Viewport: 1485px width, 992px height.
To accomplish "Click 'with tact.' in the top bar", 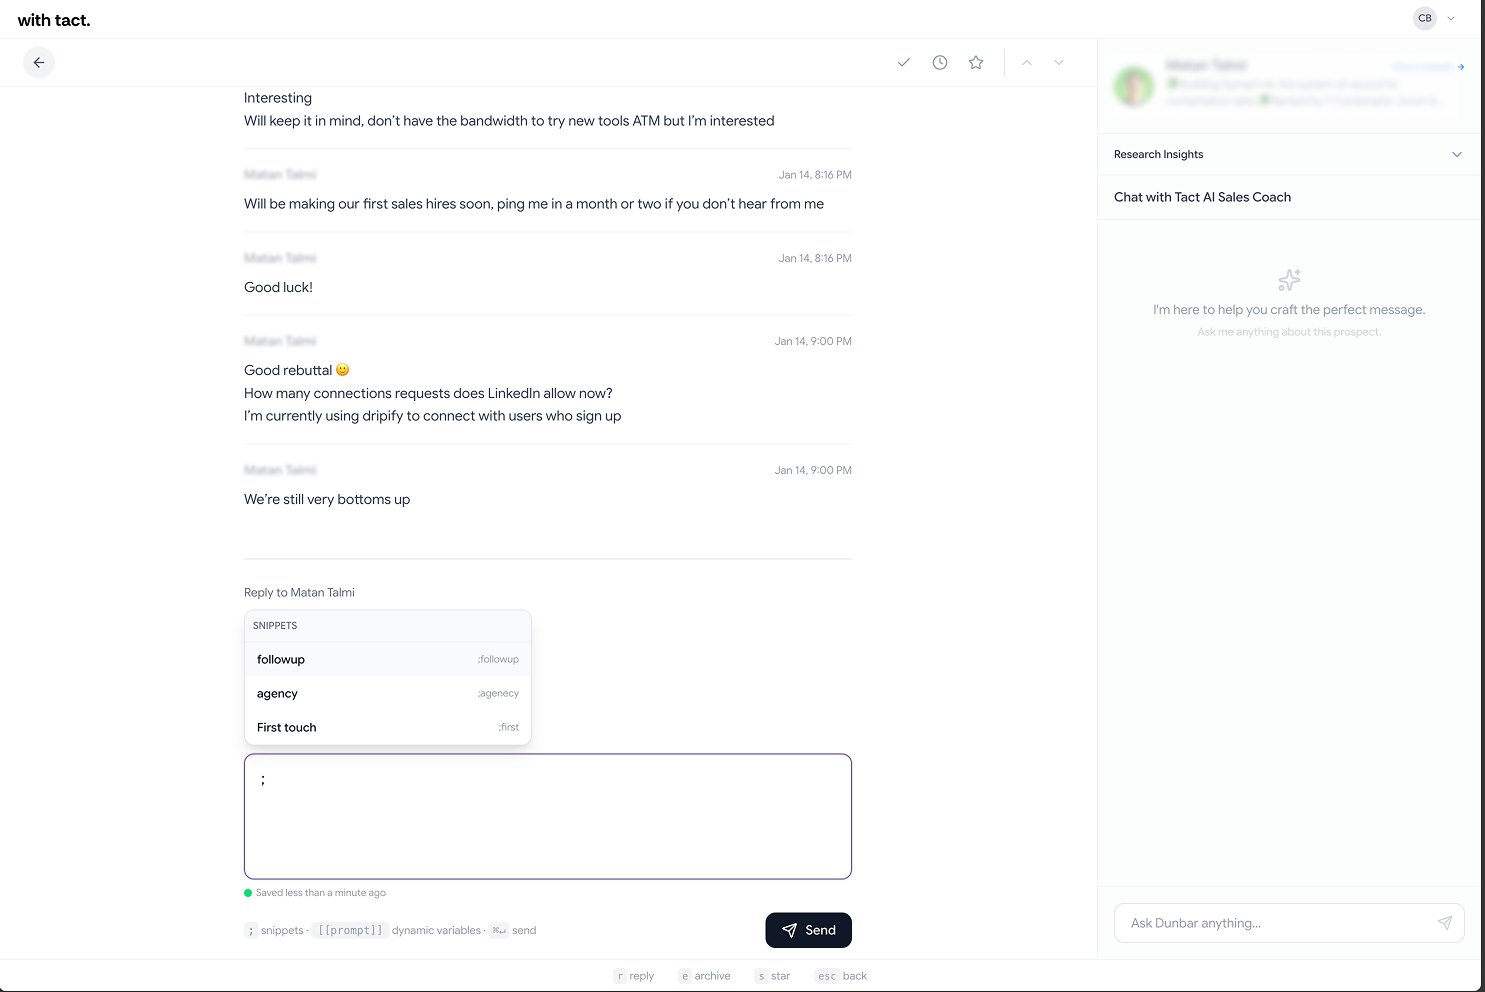I will (54, 19).
